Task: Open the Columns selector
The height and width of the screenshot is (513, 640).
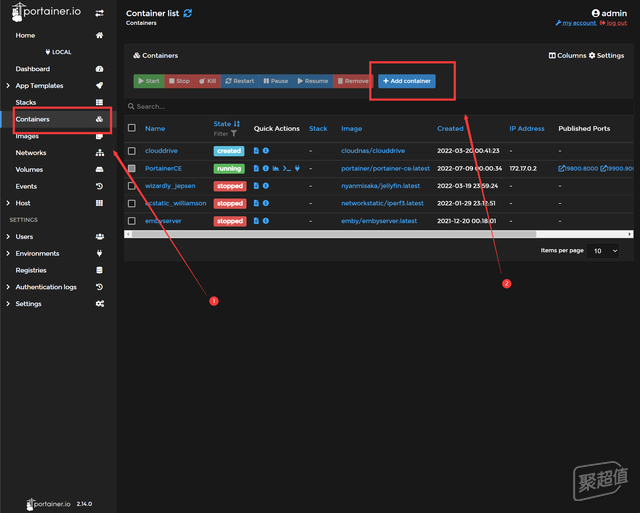Action: [x=567, y=56]
